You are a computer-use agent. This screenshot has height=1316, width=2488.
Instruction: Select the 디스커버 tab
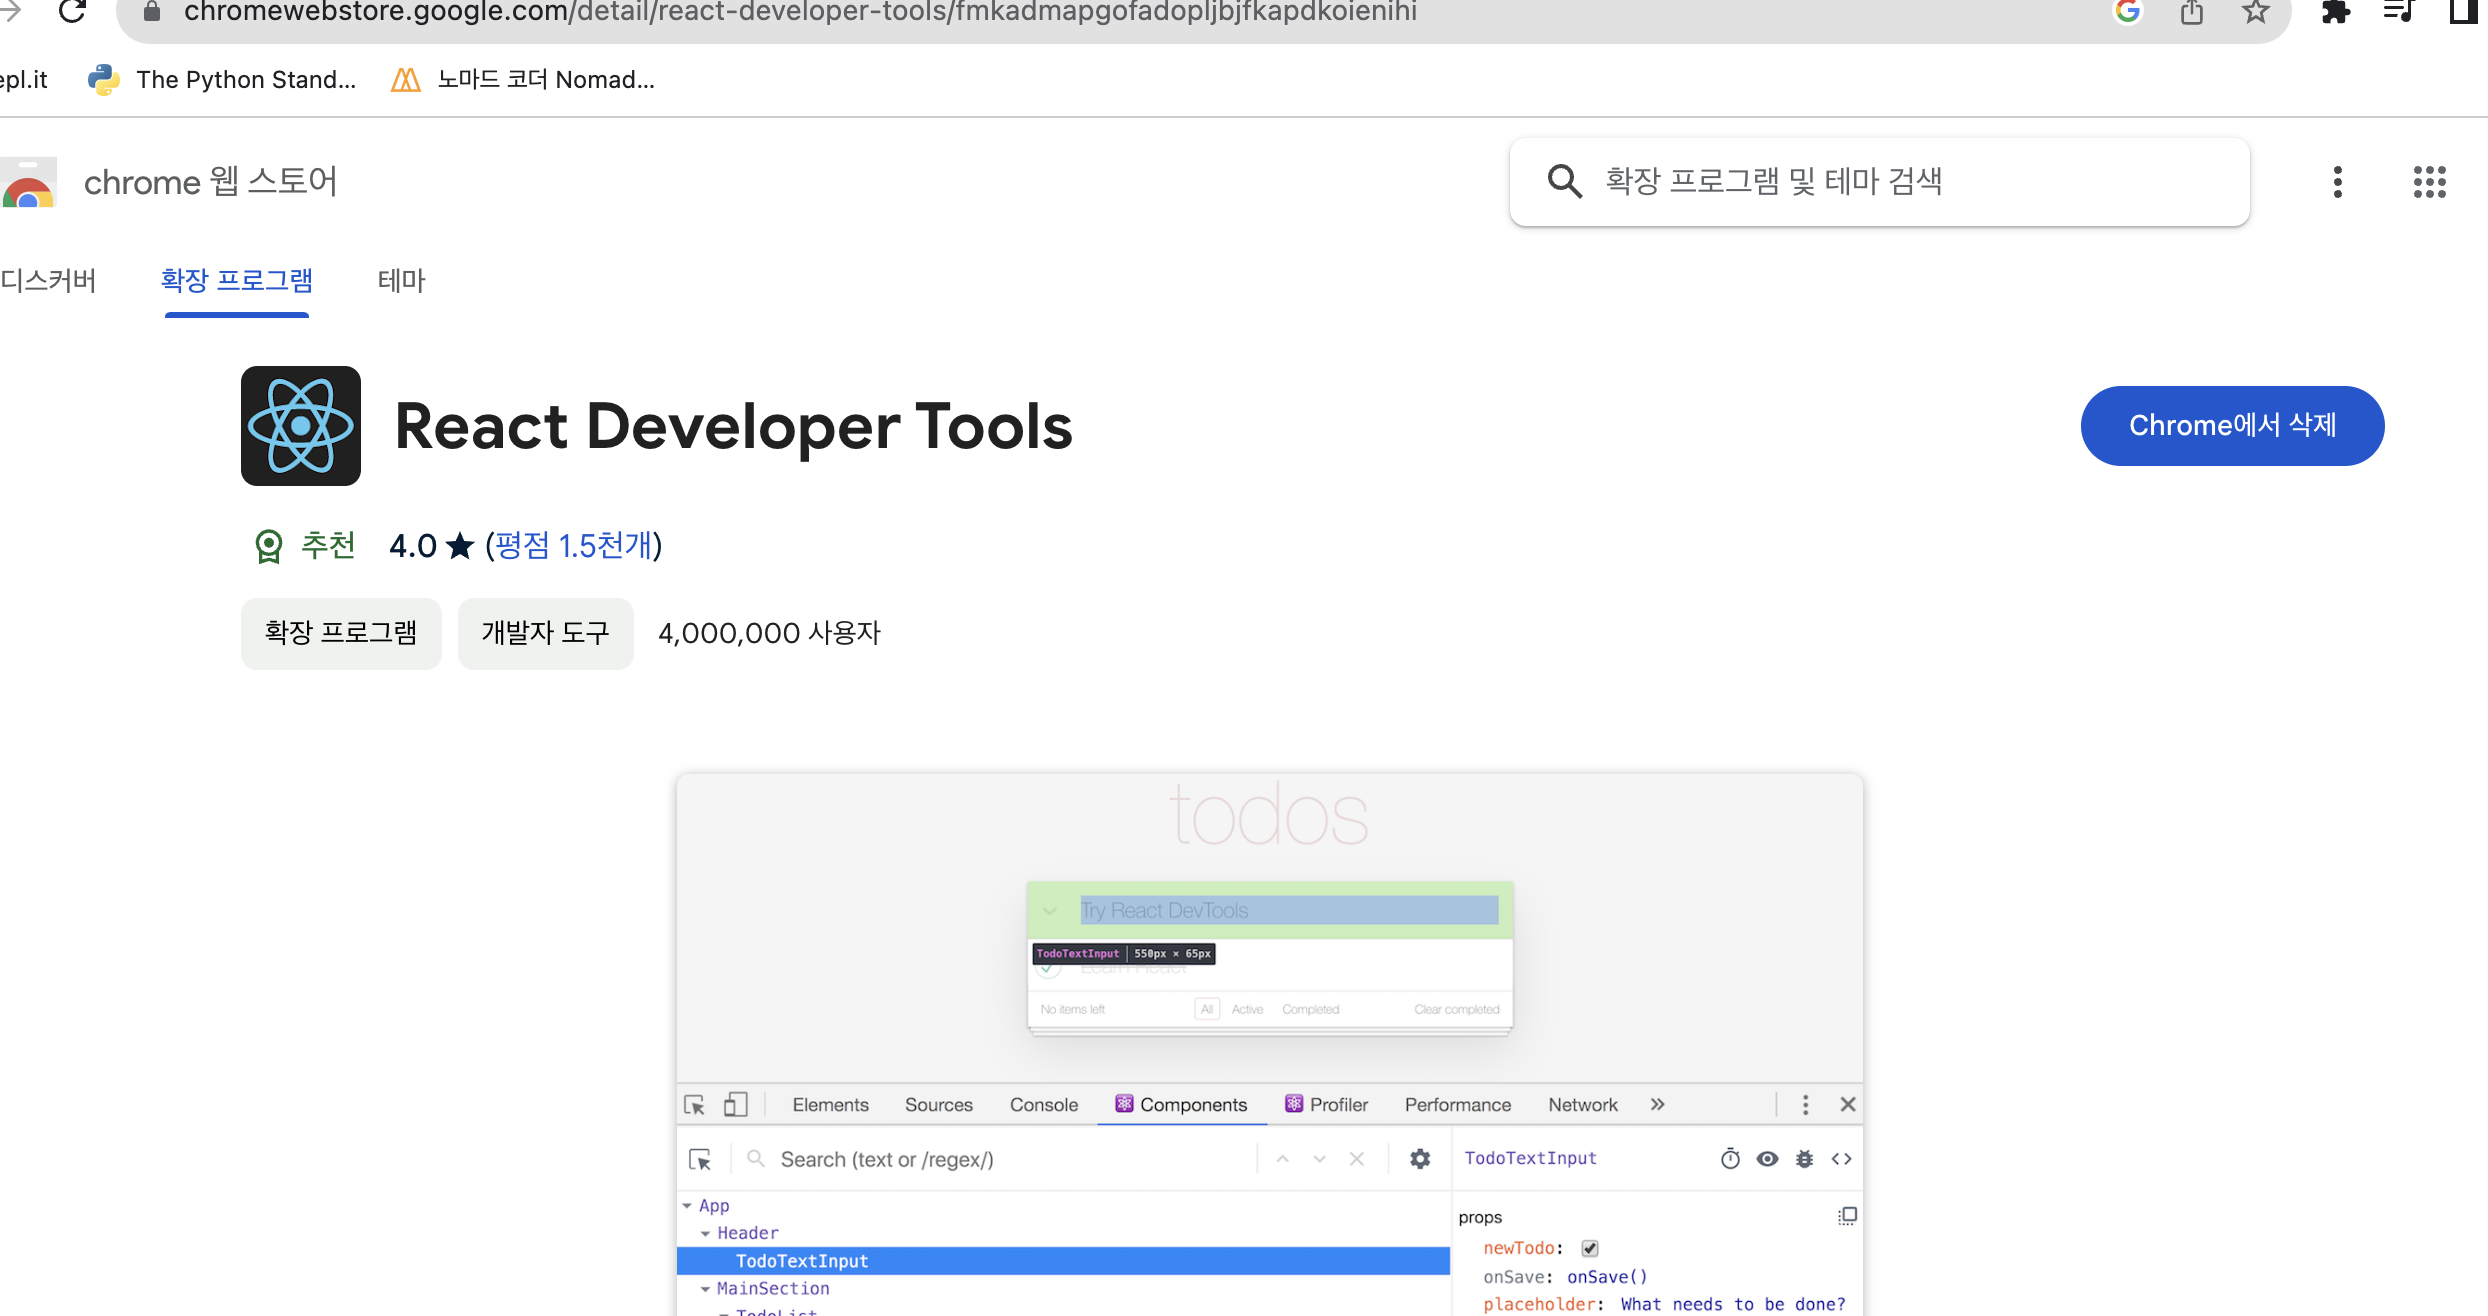click(x=48, y=280)
